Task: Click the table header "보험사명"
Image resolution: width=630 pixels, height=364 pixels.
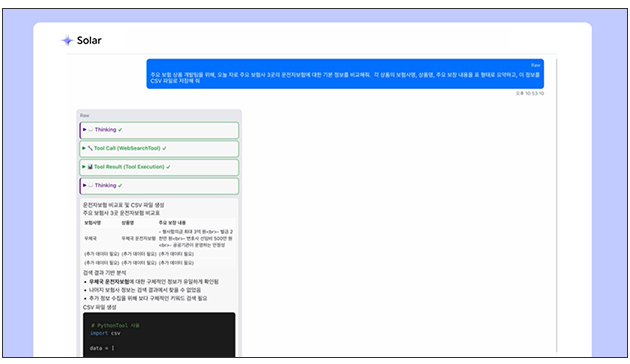Action: pyautogui.click(x=93, y=223)
